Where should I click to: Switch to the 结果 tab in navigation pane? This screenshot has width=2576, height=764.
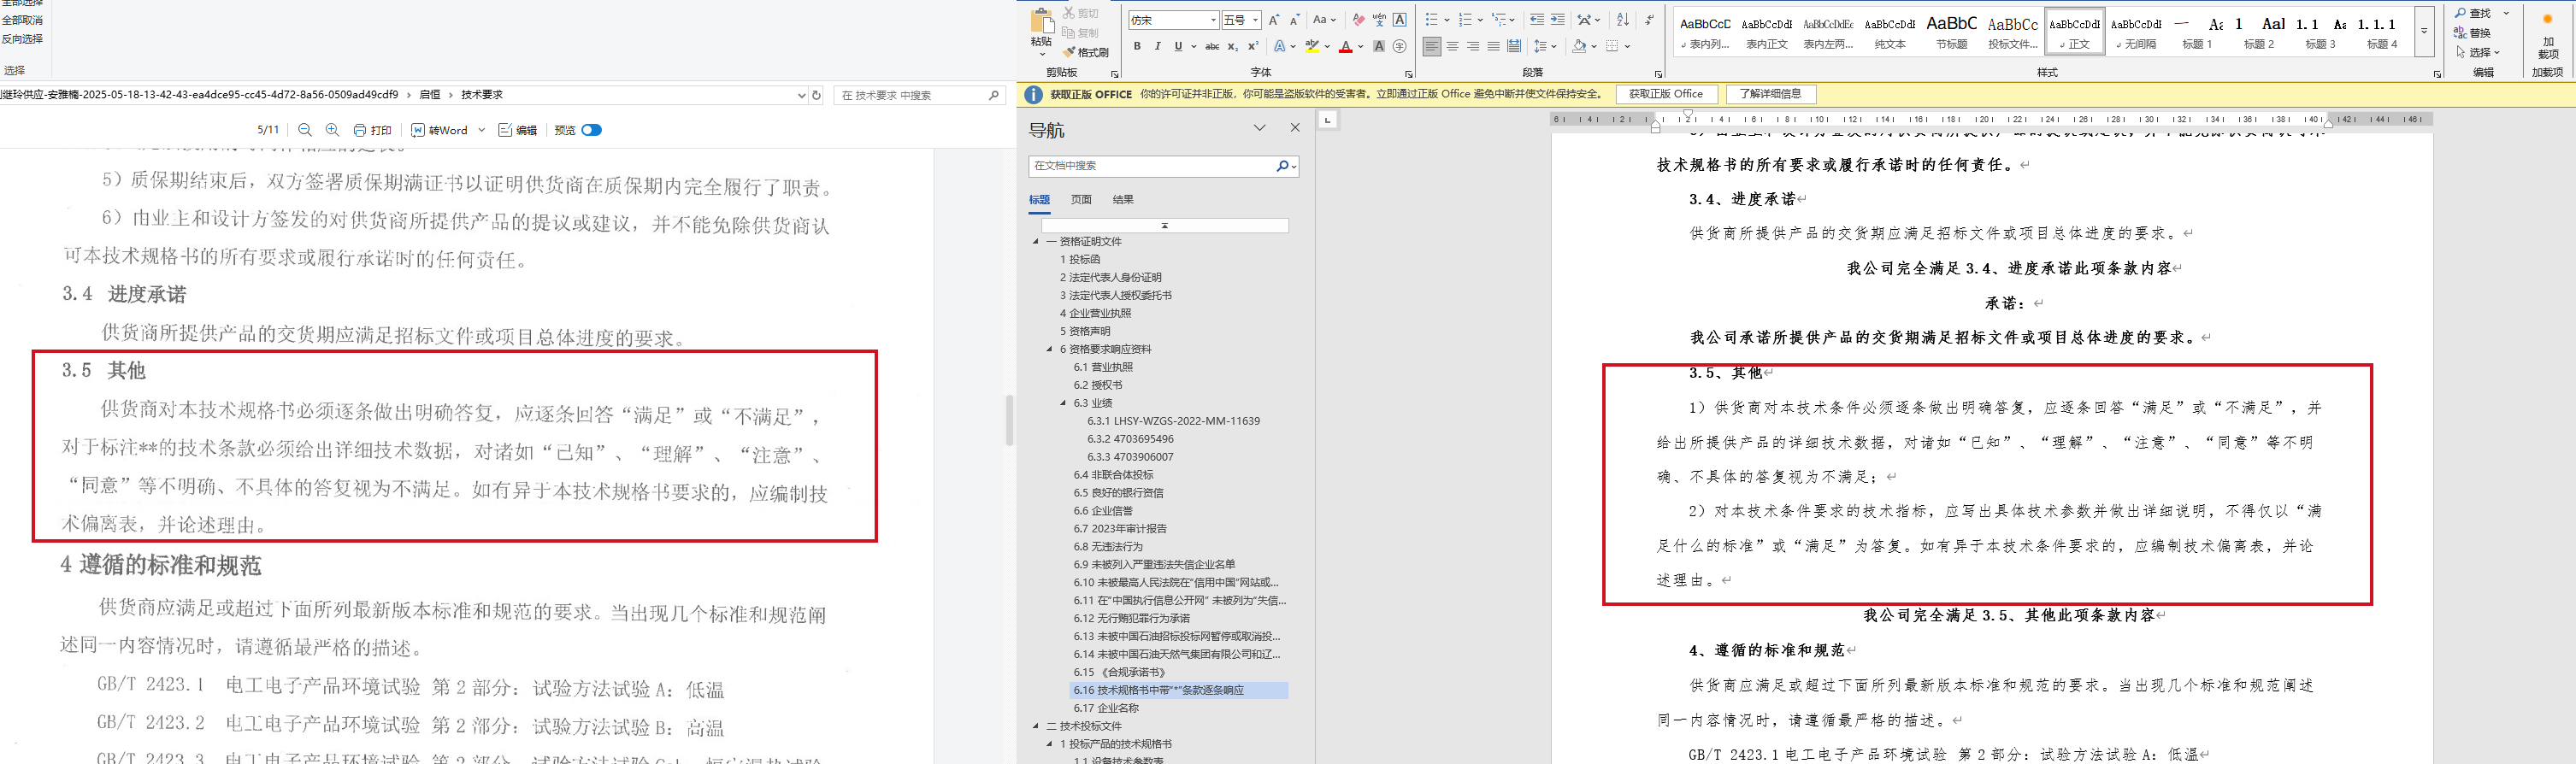pyautogui.click(x=1124, y=200)
